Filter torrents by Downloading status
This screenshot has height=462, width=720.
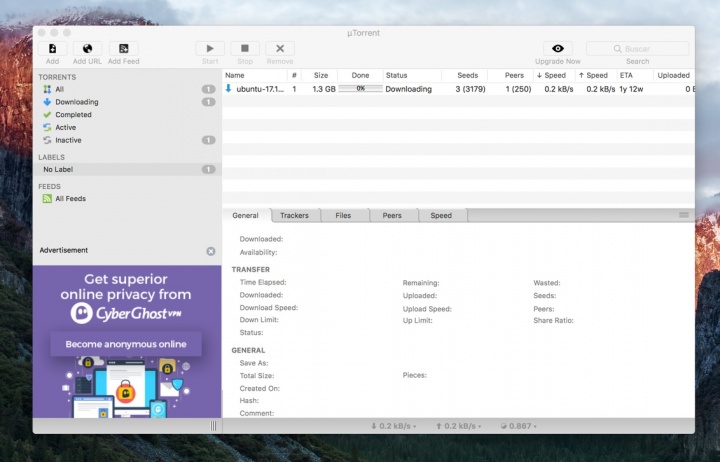point(76,102)
